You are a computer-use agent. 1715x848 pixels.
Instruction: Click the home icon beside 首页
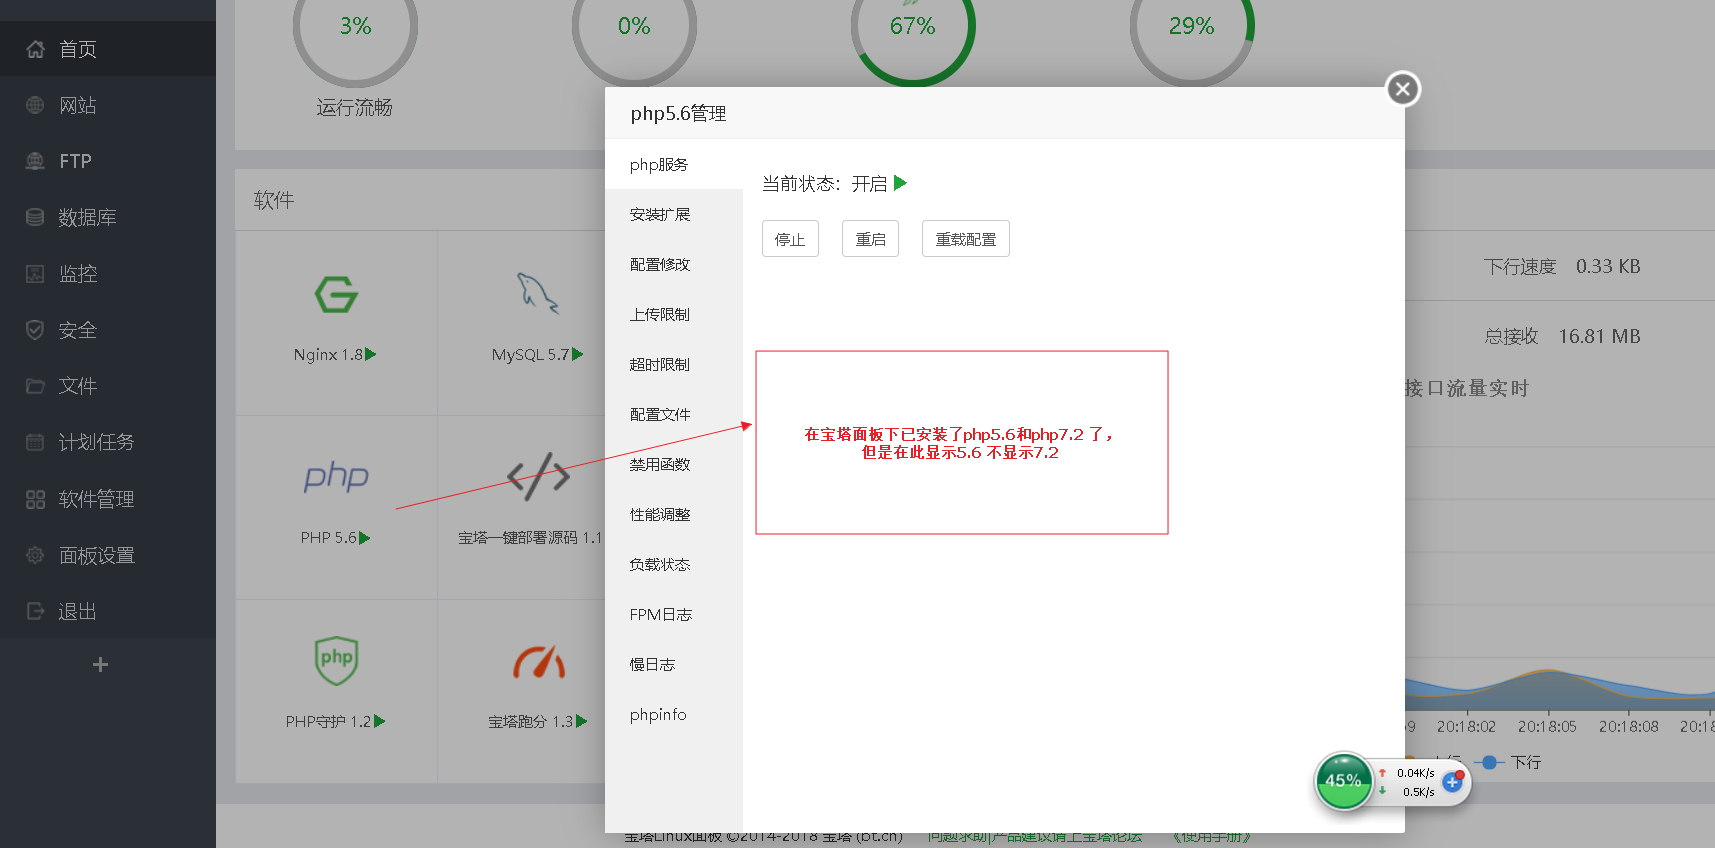pyautogui.click(x=36, y=49)
